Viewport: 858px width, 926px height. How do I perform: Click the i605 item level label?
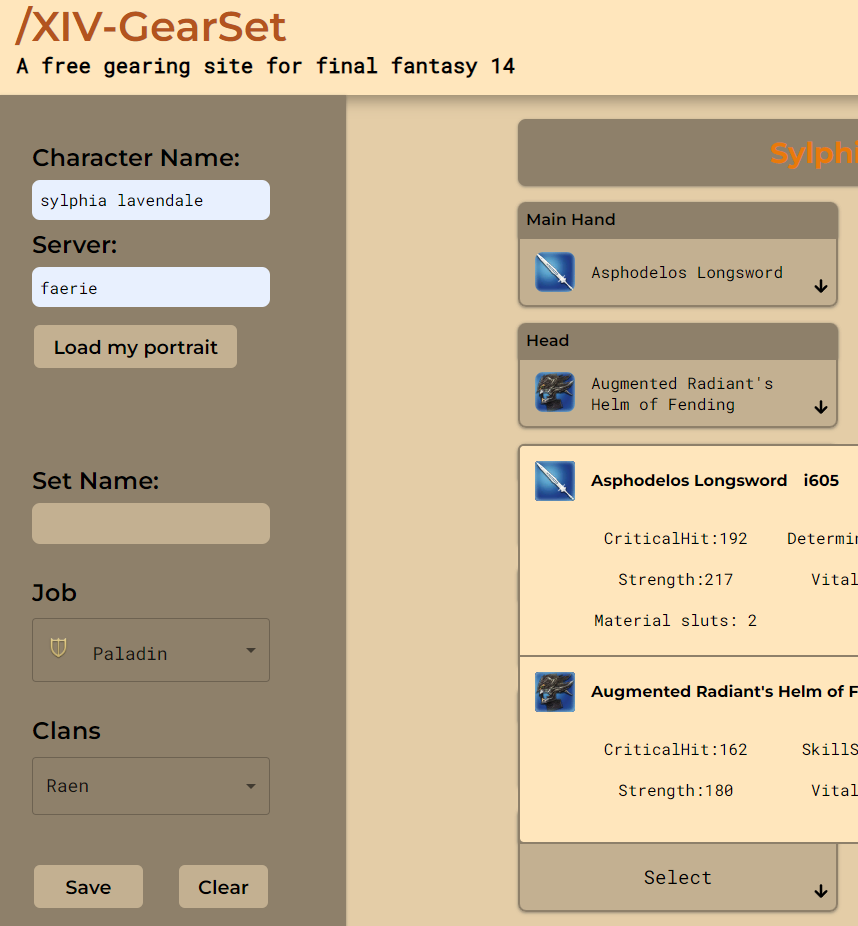click(821, 481)
